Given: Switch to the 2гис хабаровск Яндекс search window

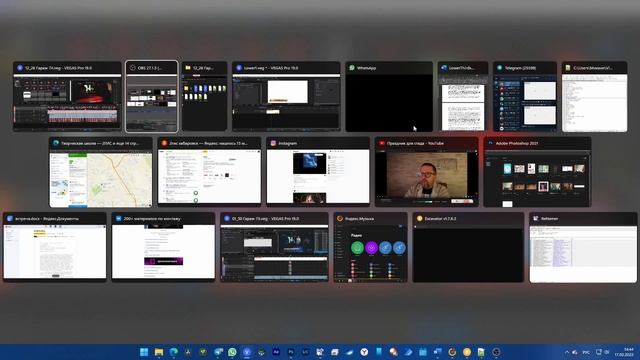Looking at the screenshot, I should coord(209,172).
